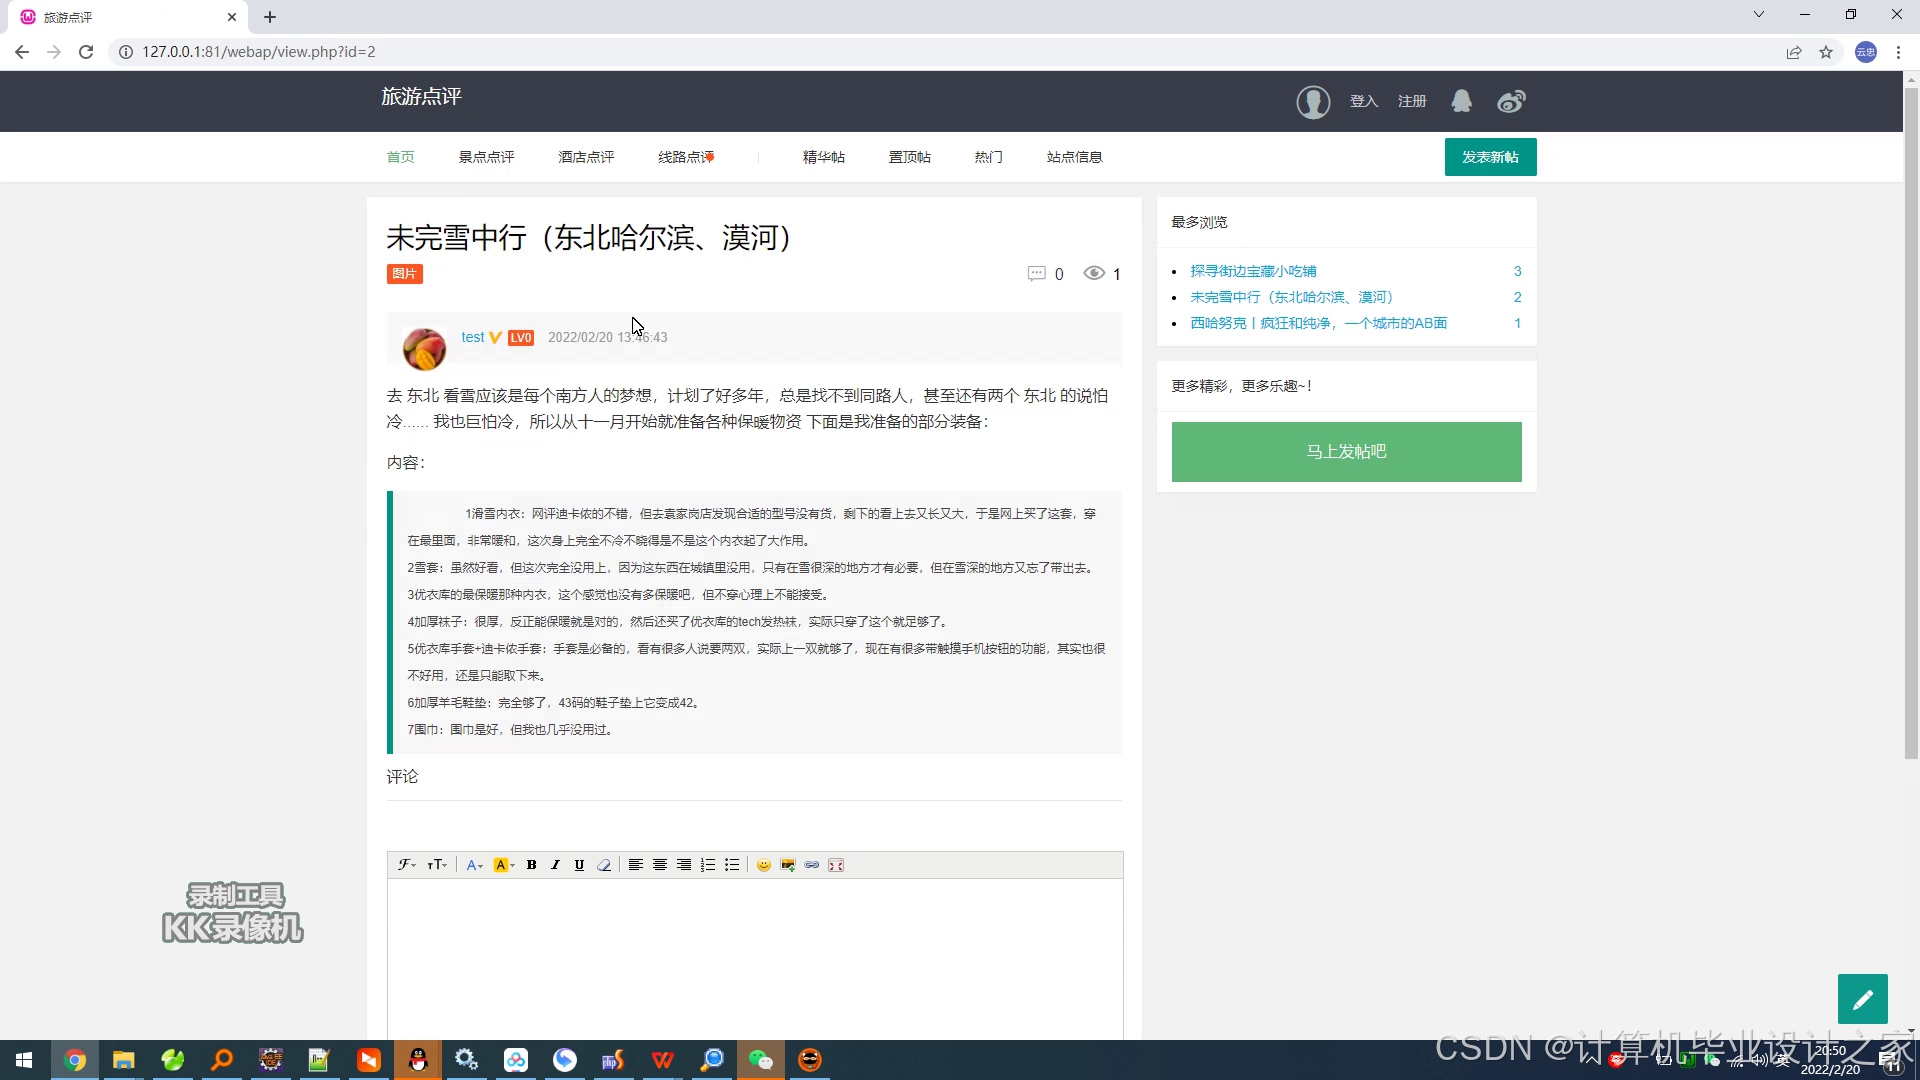
Task: Click the ordered list icon
Action: click(708, 865)
